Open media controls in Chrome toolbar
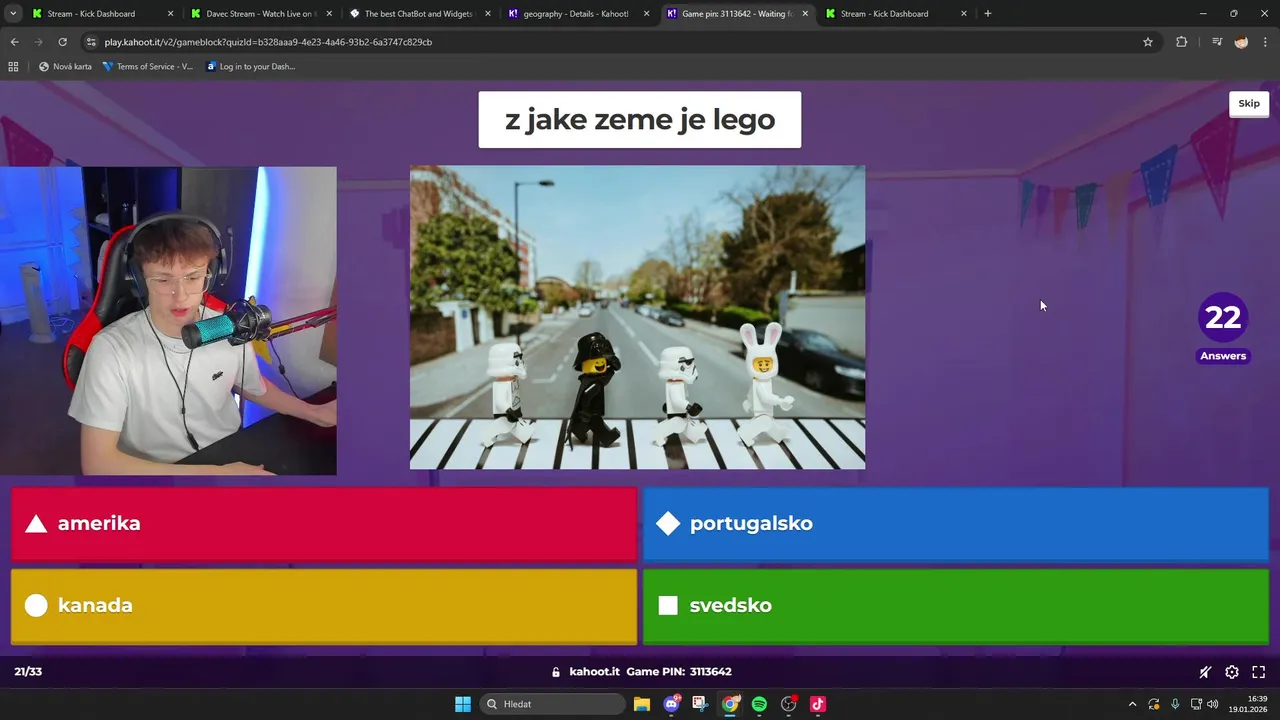The width and height of the screenshot is (1280, 720). coord(1217,42)
